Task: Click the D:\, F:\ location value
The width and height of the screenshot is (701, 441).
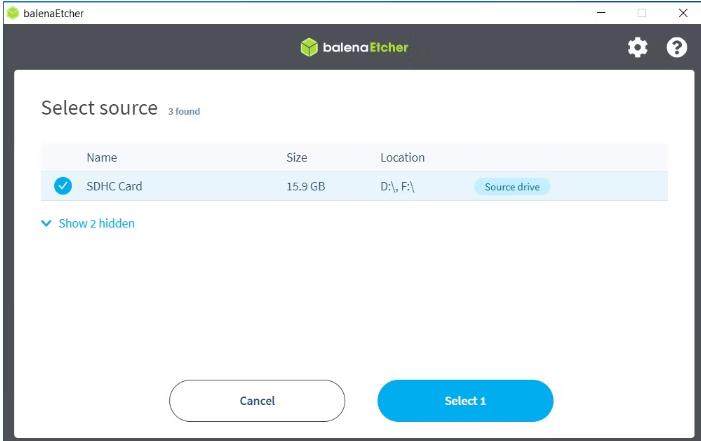Action: 397,187
